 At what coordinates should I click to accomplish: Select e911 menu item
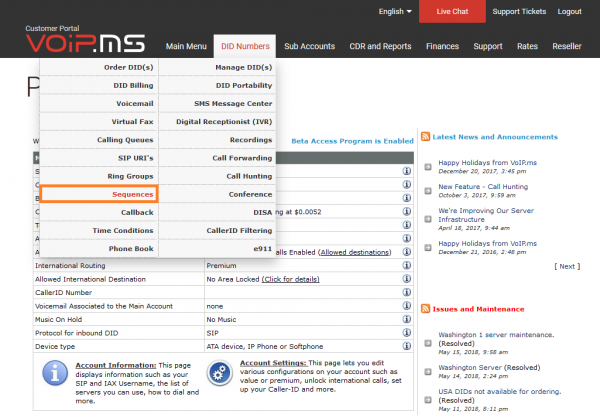pyautogui.click(x=217, y=249)
